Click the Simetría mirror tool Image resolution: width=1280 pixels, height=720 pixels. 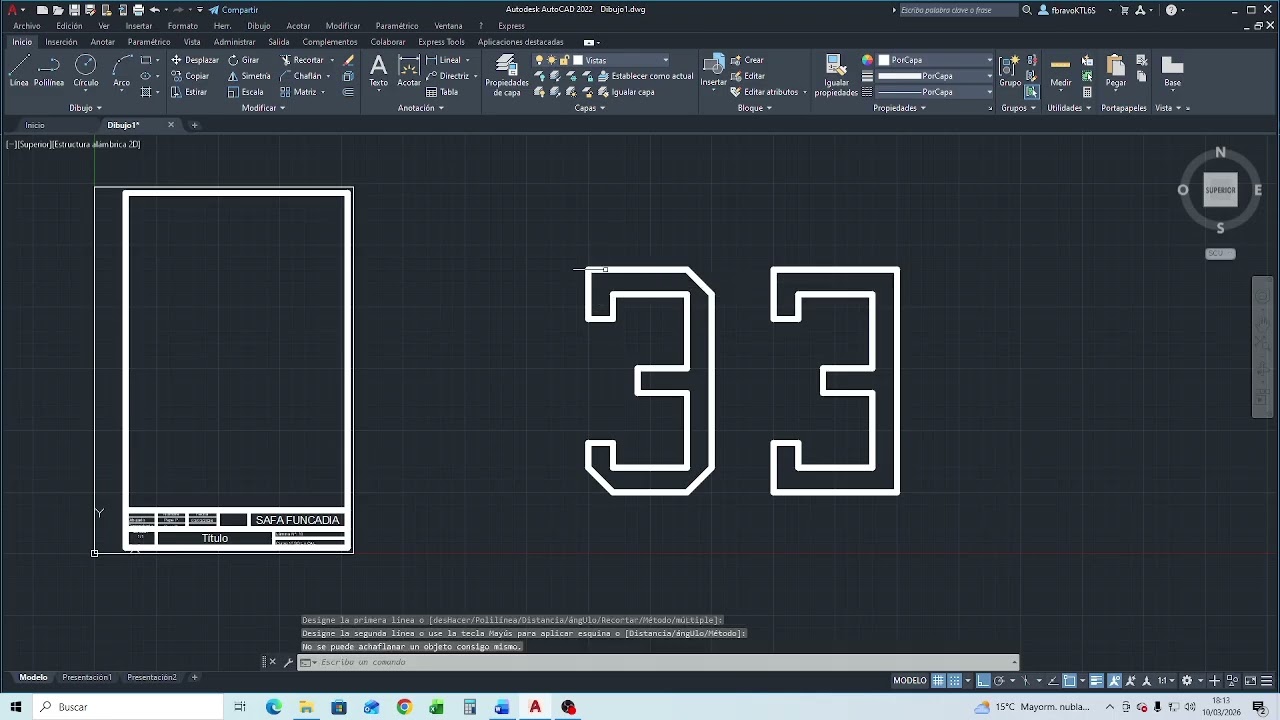click(249, 76)
